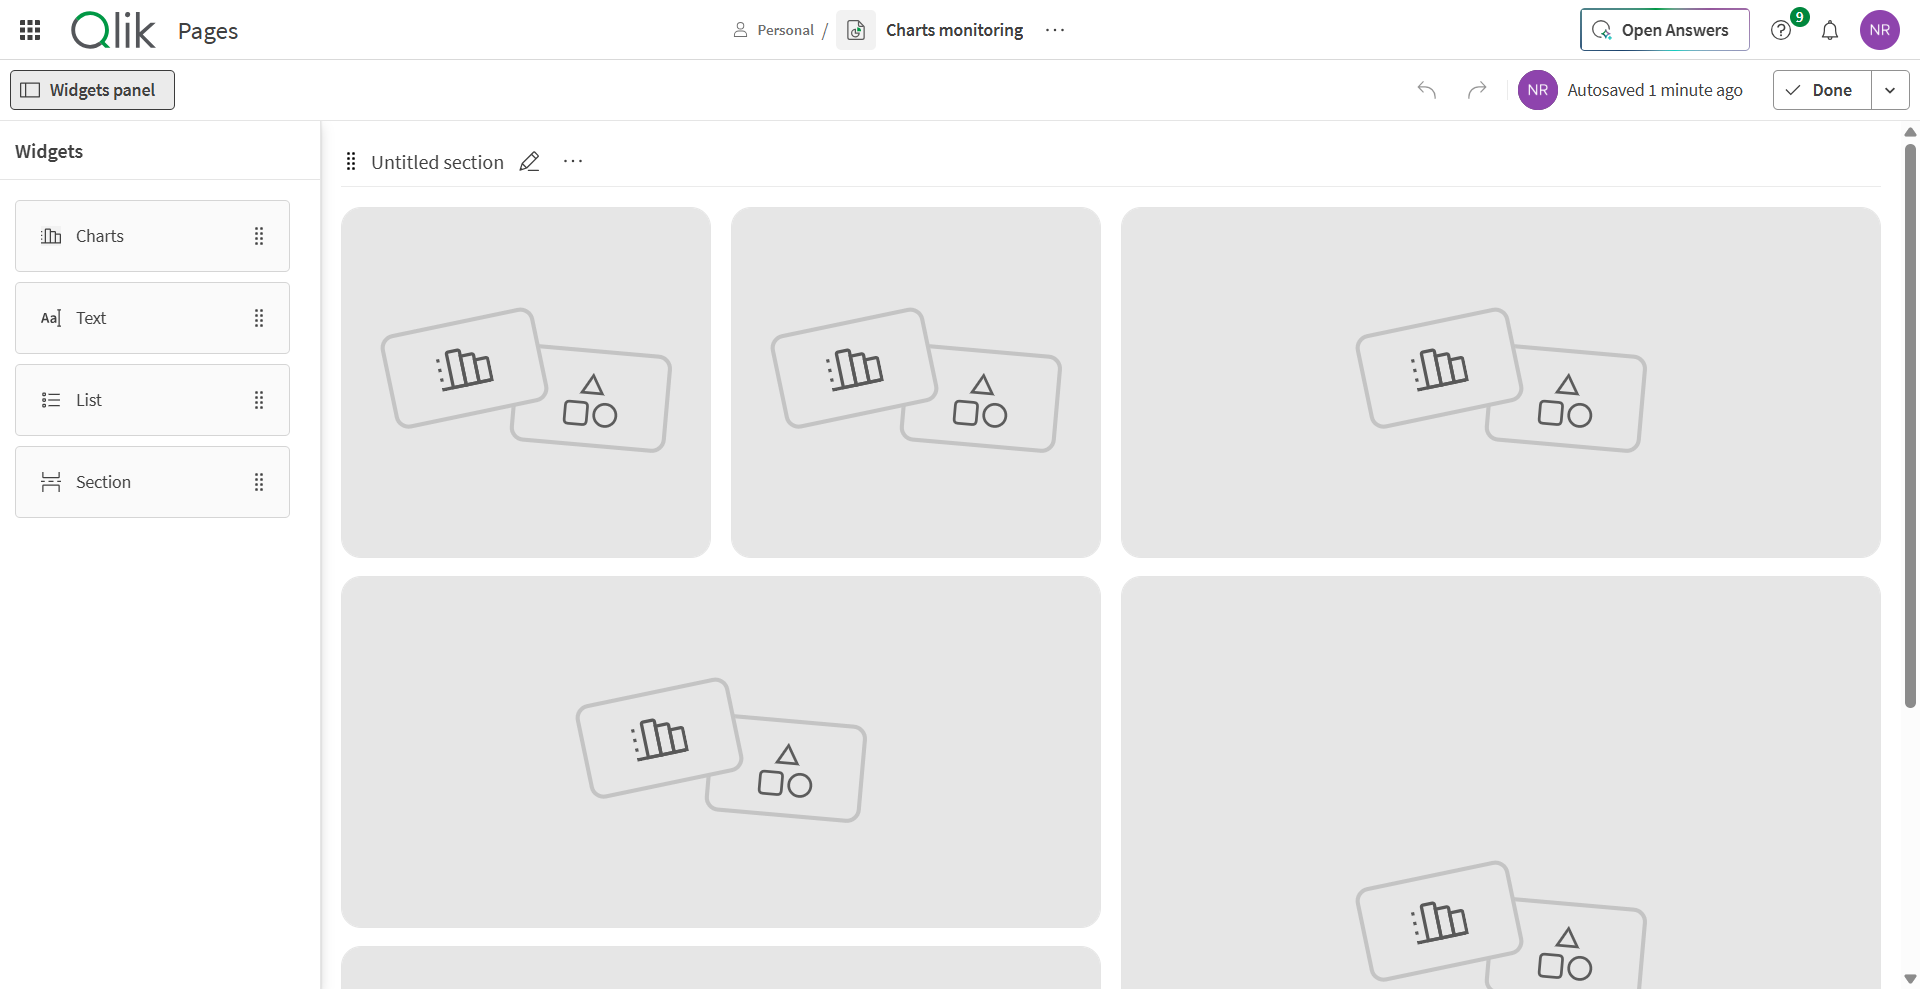The width and height of the screenshot is (1920, 989).
Task: Open the more options menu next to Charts monitoring
Action: (1055, 30)
